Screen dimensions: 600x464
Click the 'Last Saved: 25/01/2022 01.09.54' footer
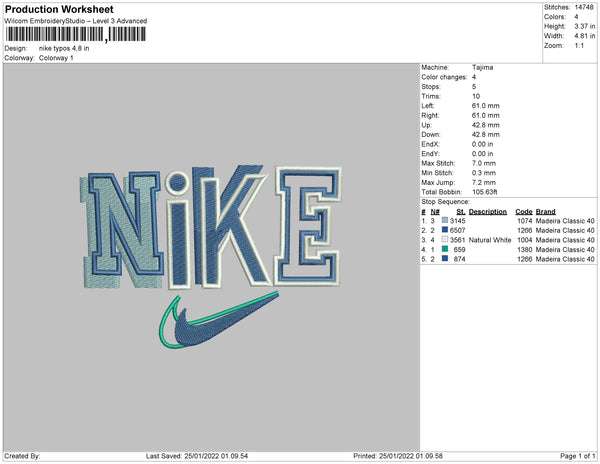click(197, 456)
